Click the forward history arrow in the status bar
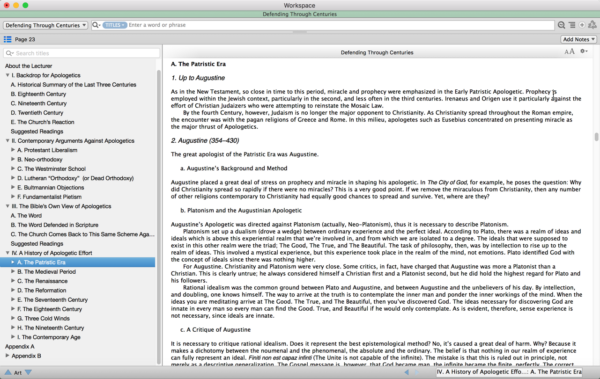Image resolution: width=600 pixels, height=379 pixels. 417,372
